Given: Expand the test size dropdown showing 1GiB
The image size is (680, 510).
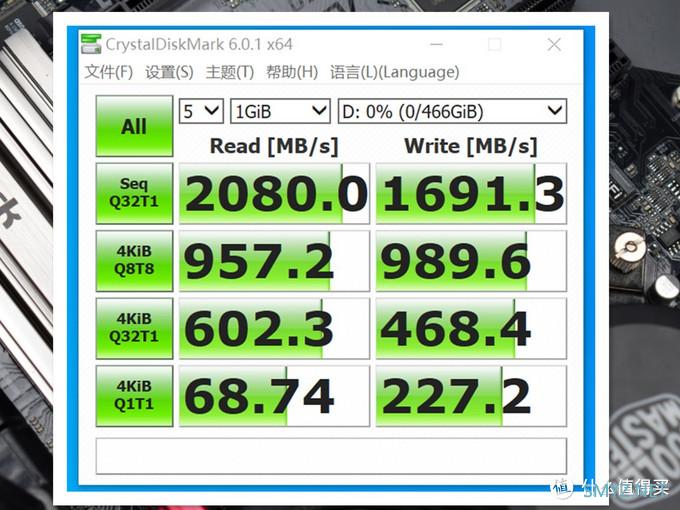Looking at the screenshot, I should [280, 111].
